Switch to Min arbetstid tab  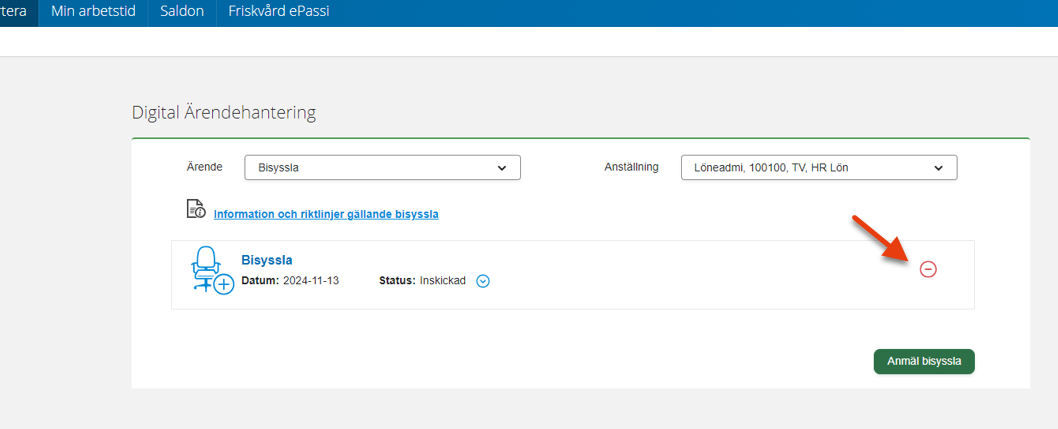click(x=93, y=11)
